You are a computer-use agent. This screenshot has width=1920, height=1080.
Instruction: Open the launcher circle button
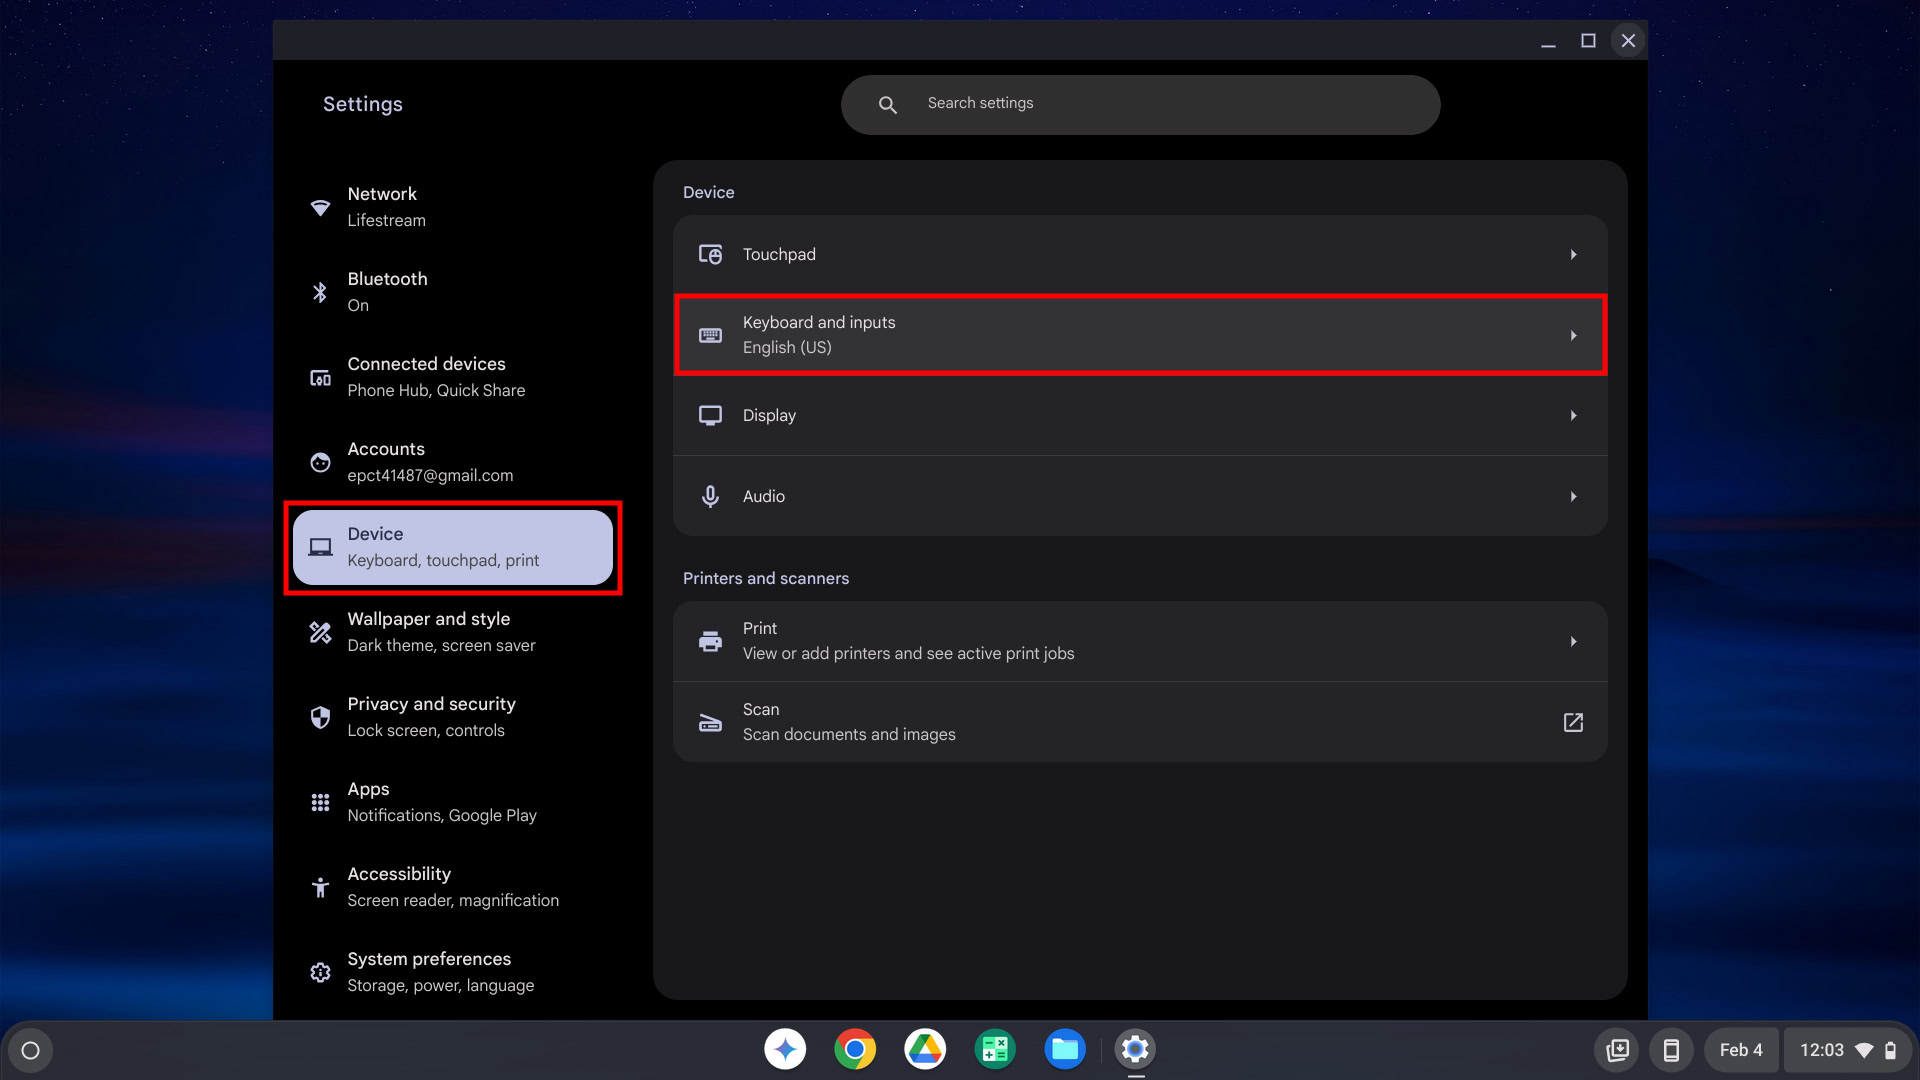[x=30, y=1050]
